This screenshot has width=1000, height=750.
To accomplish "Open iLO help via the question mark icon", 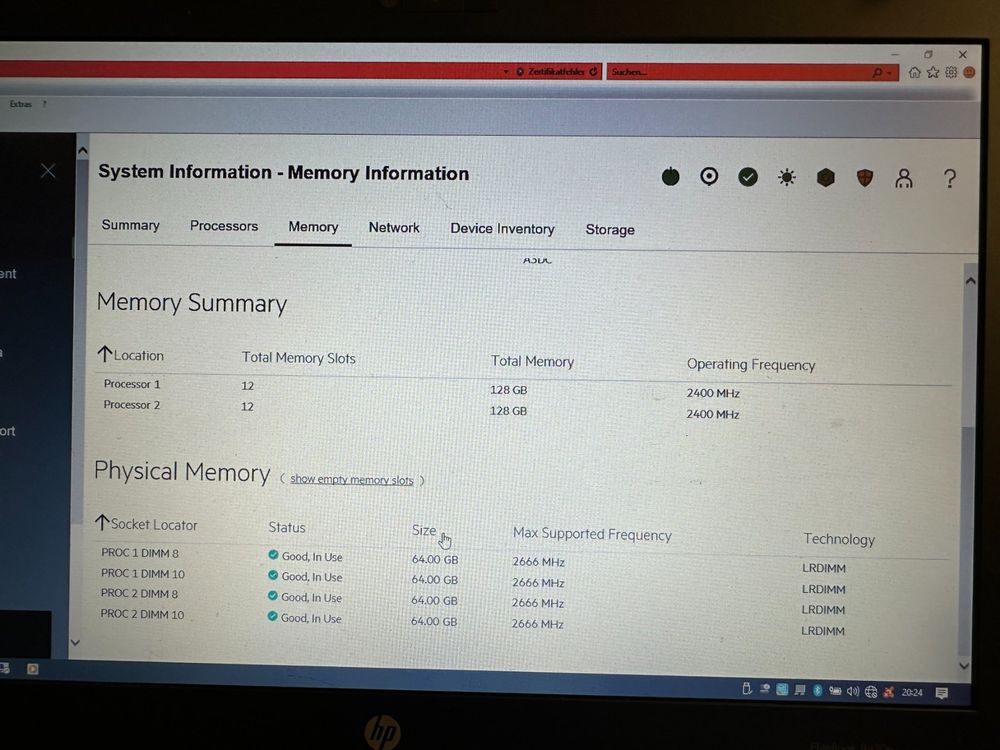I will pos(950,178).
